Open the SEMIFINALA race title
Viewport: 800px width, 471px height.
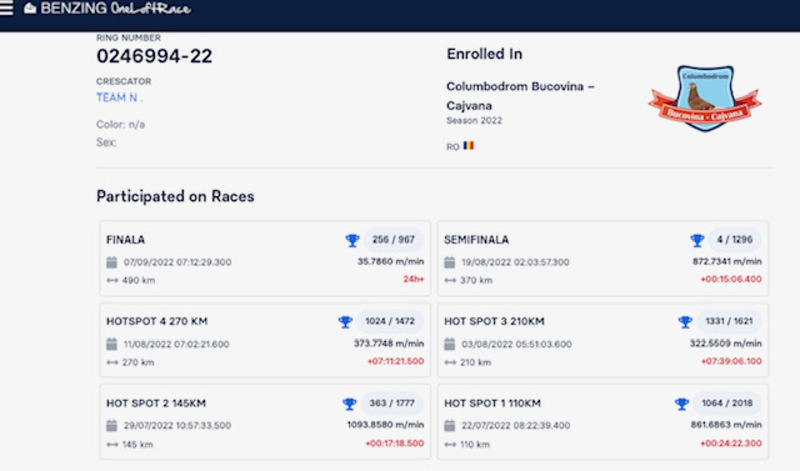[476, 239]
